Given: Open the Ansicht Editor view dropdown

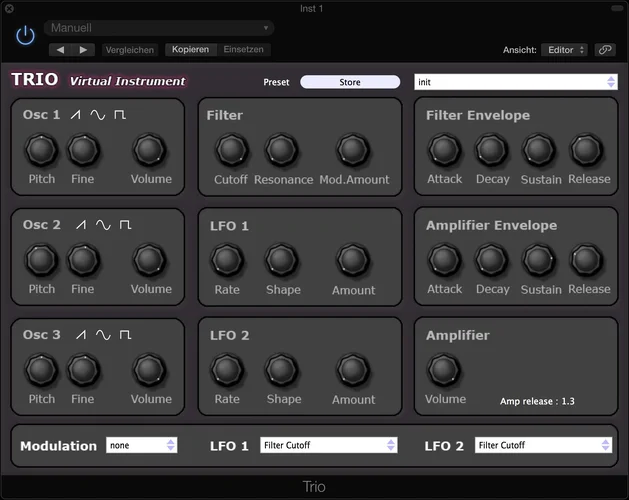Looking at the screenshot, I should (565, 50).
